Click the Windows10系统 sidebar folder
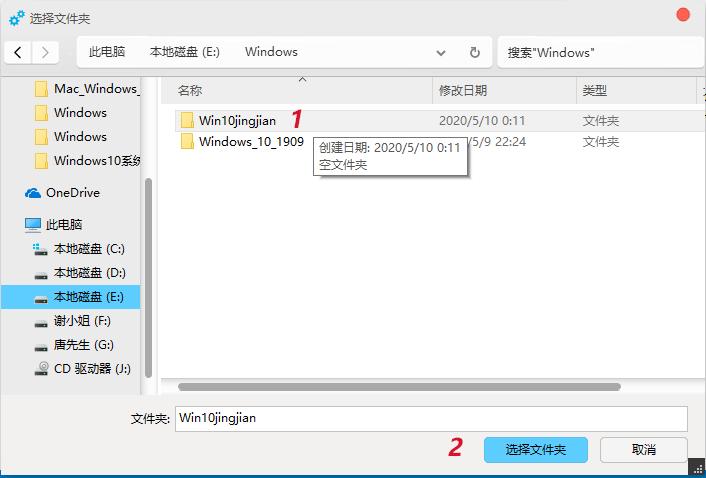 [97, 161]
